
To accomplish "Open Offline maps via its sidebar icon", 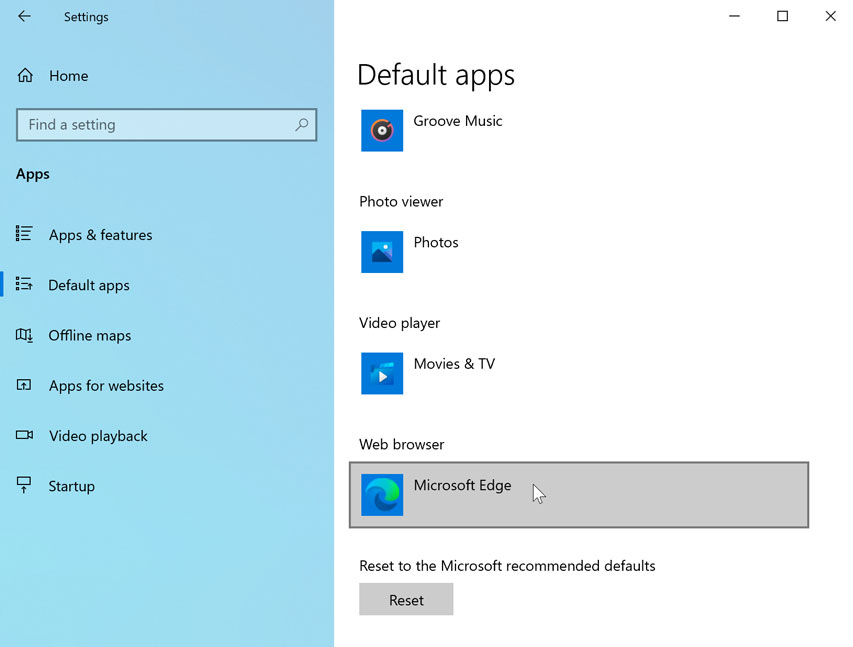I will coord(23,335).
